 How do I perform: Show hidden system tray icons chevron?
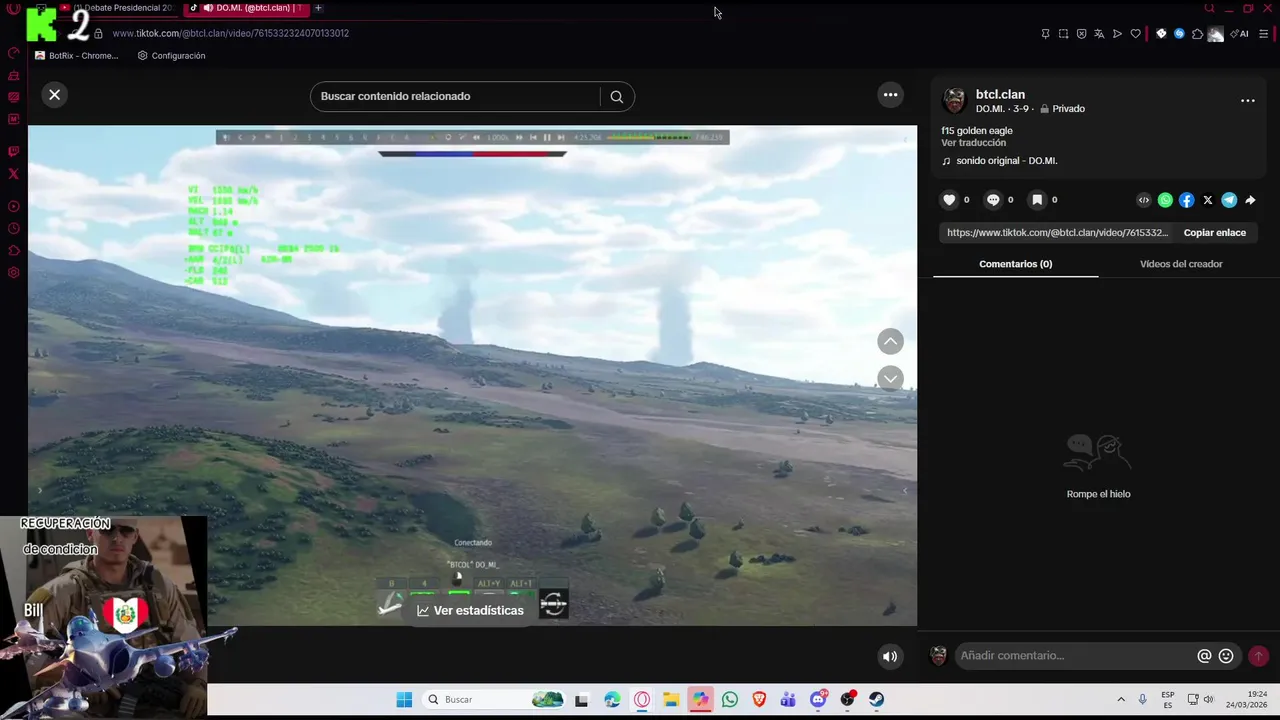click(x=1121, y=699)
